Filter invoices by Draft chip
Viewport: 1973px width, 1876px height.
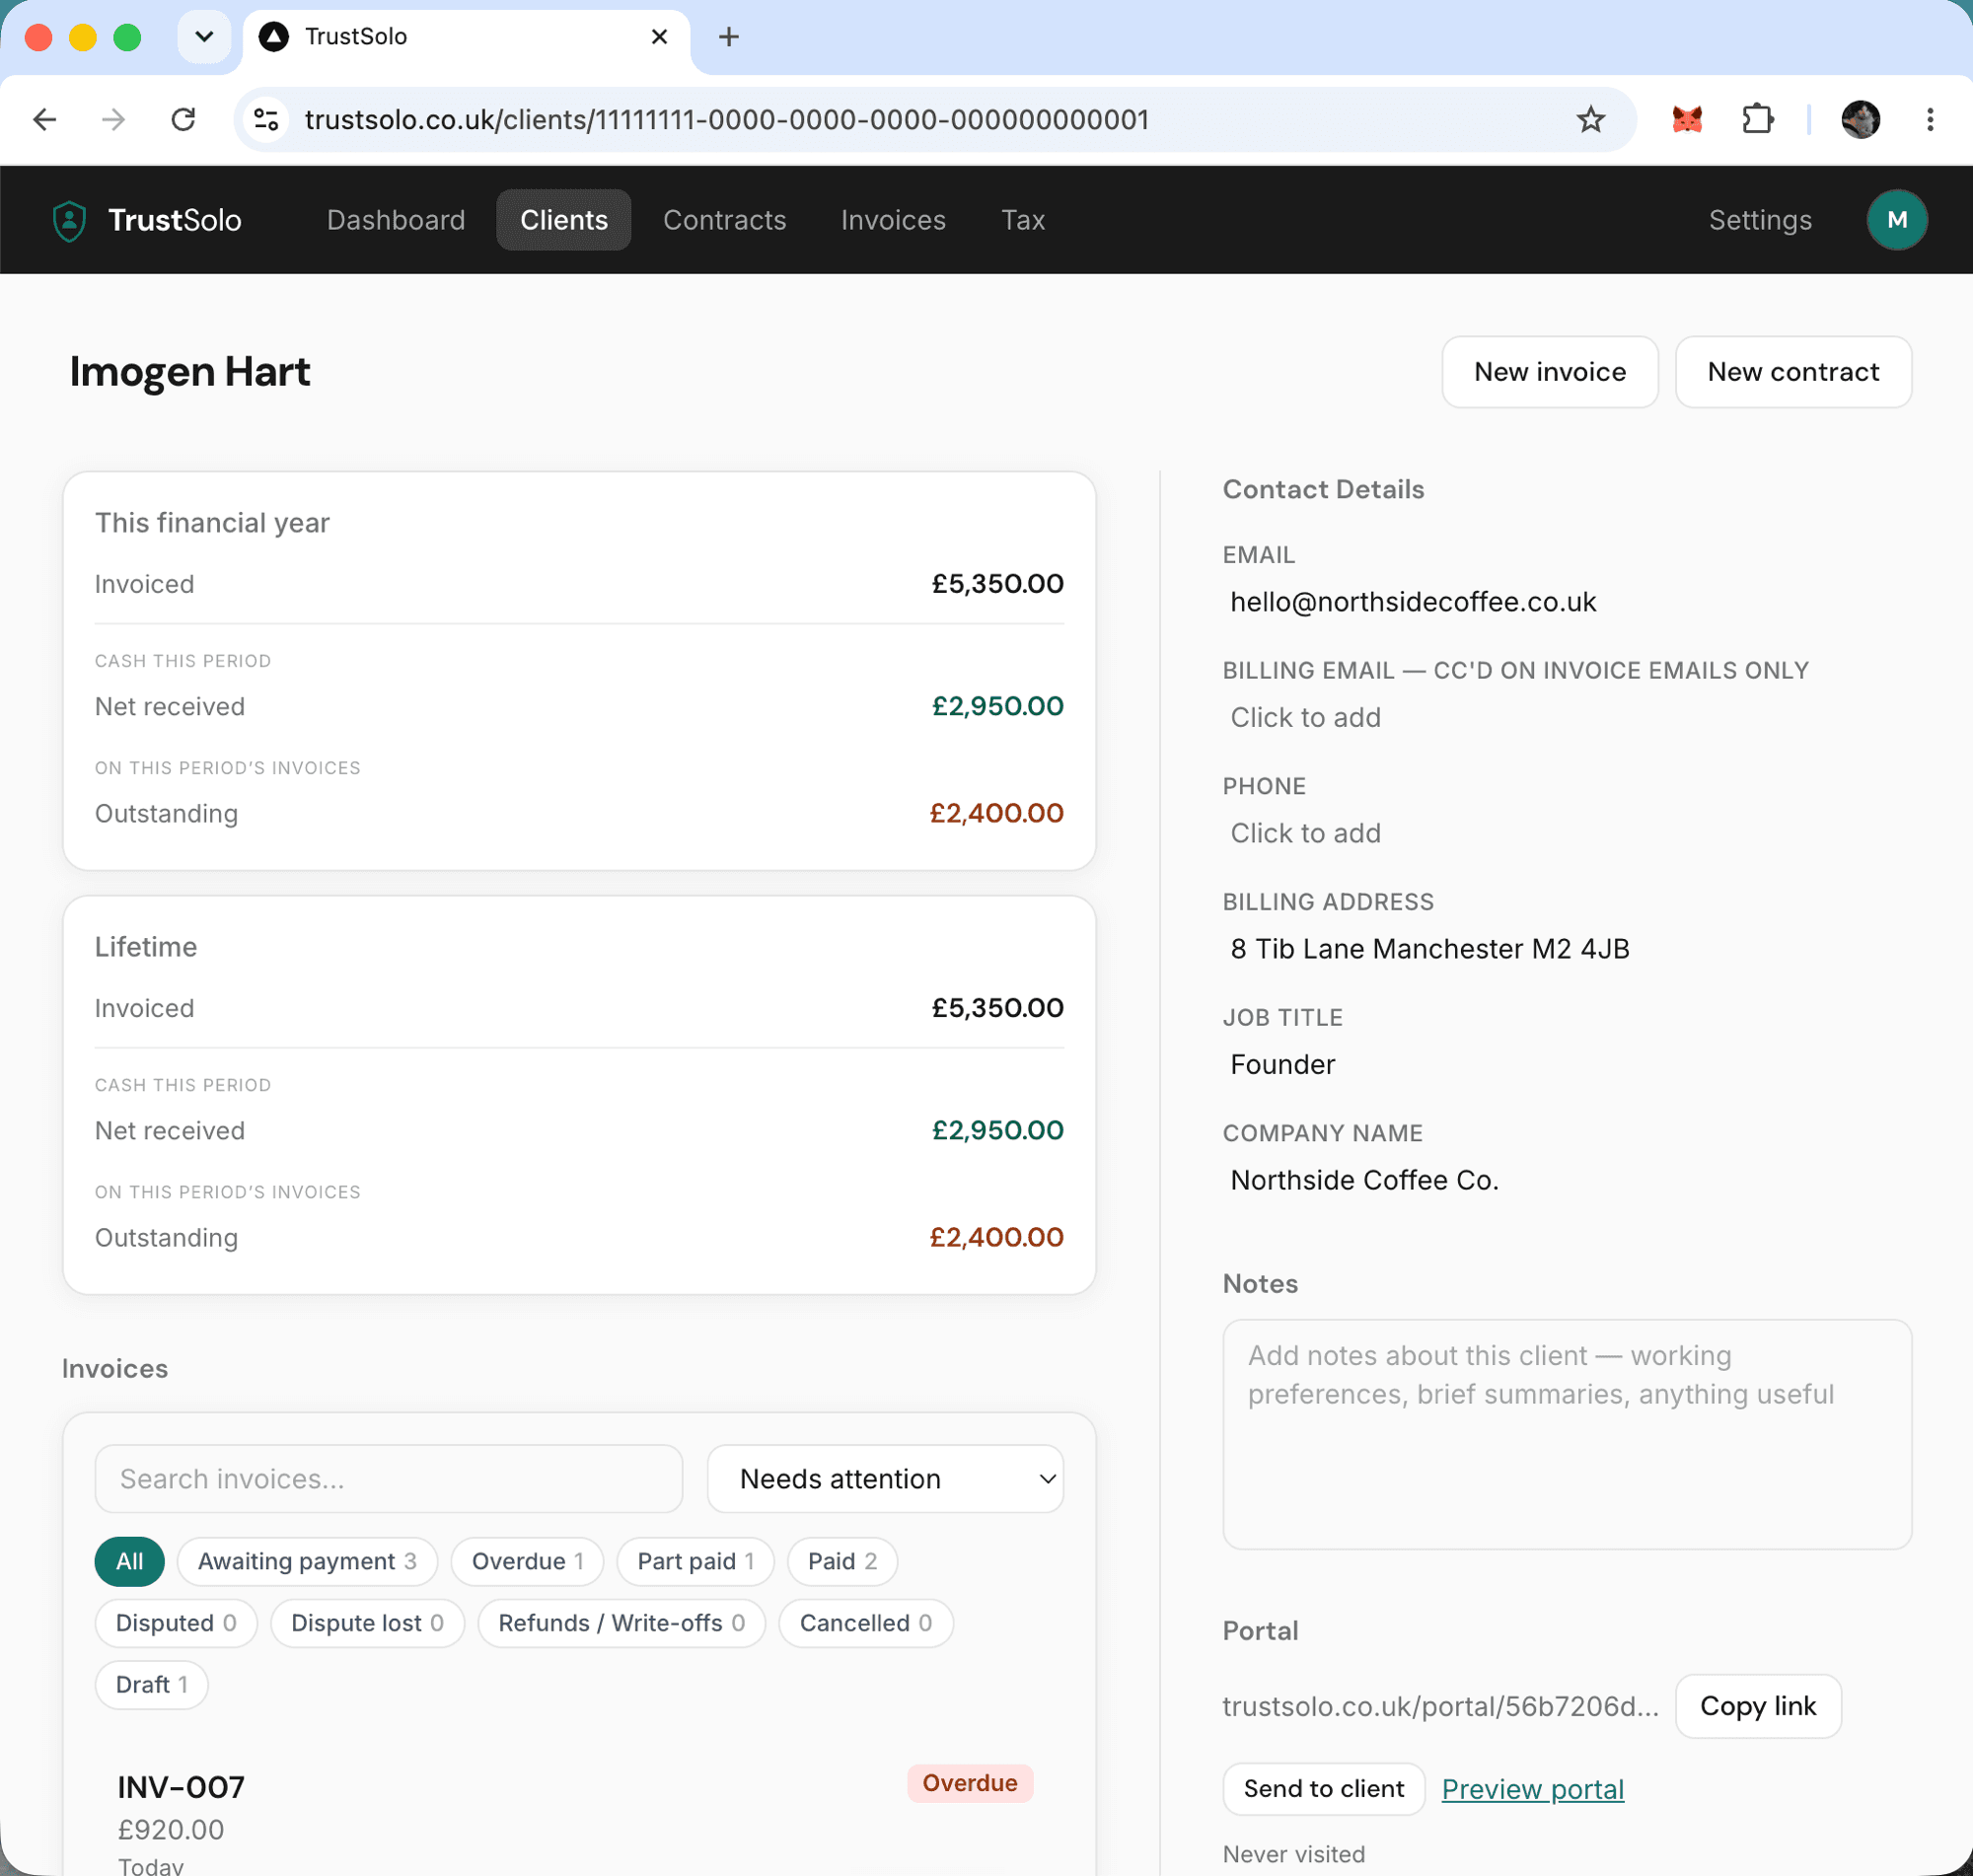[151, 1685]
